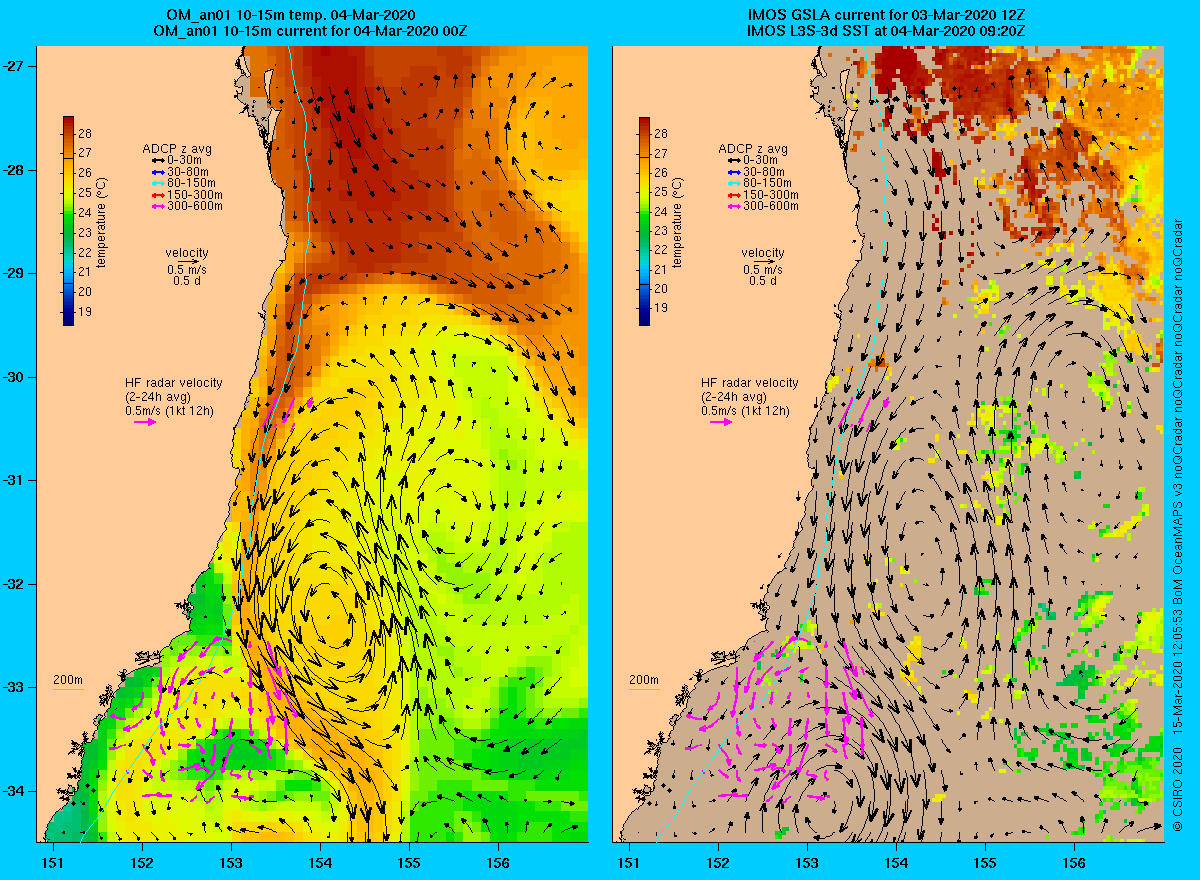The width and height of the screenshot is (1200, 880).
Task: Click the 'ADCP z avg' legend heading in left map
Action: pos(177,149)
